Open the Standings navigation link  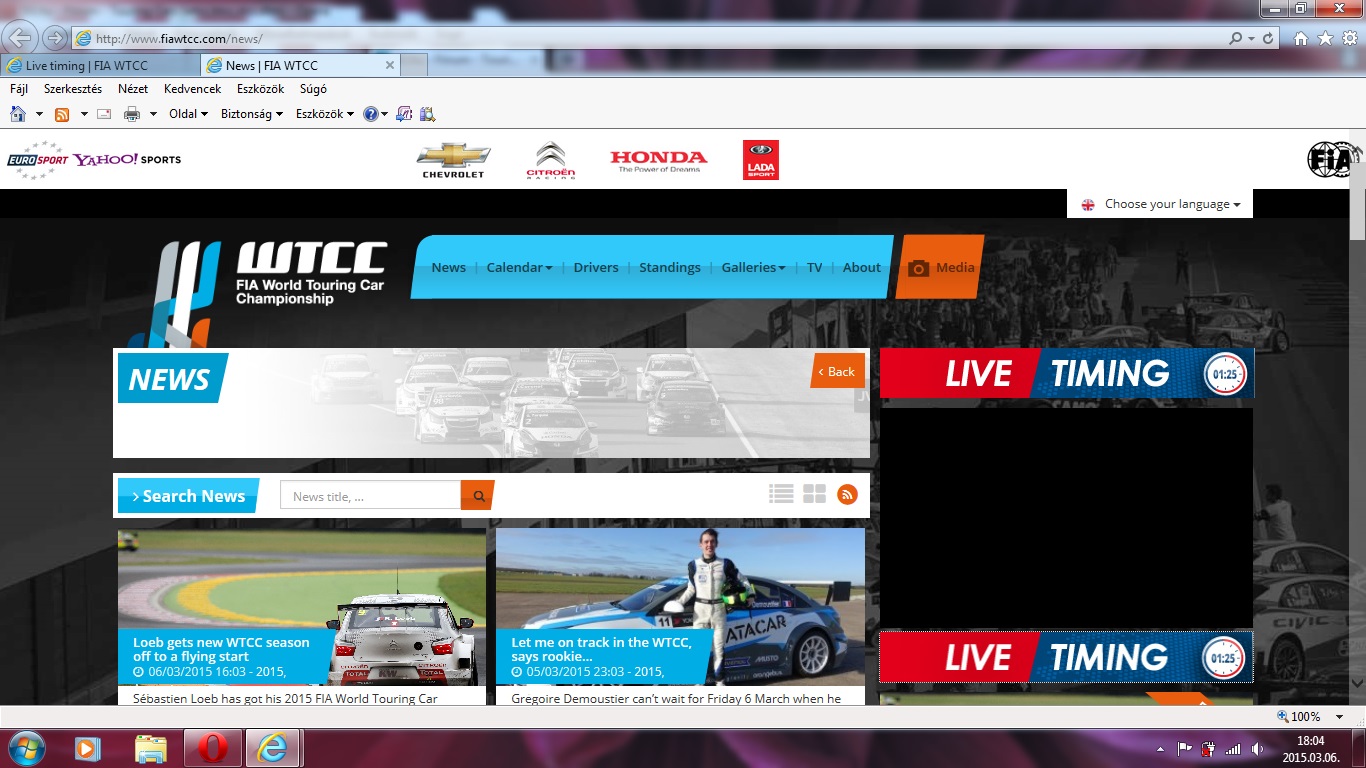pos(670,268)
